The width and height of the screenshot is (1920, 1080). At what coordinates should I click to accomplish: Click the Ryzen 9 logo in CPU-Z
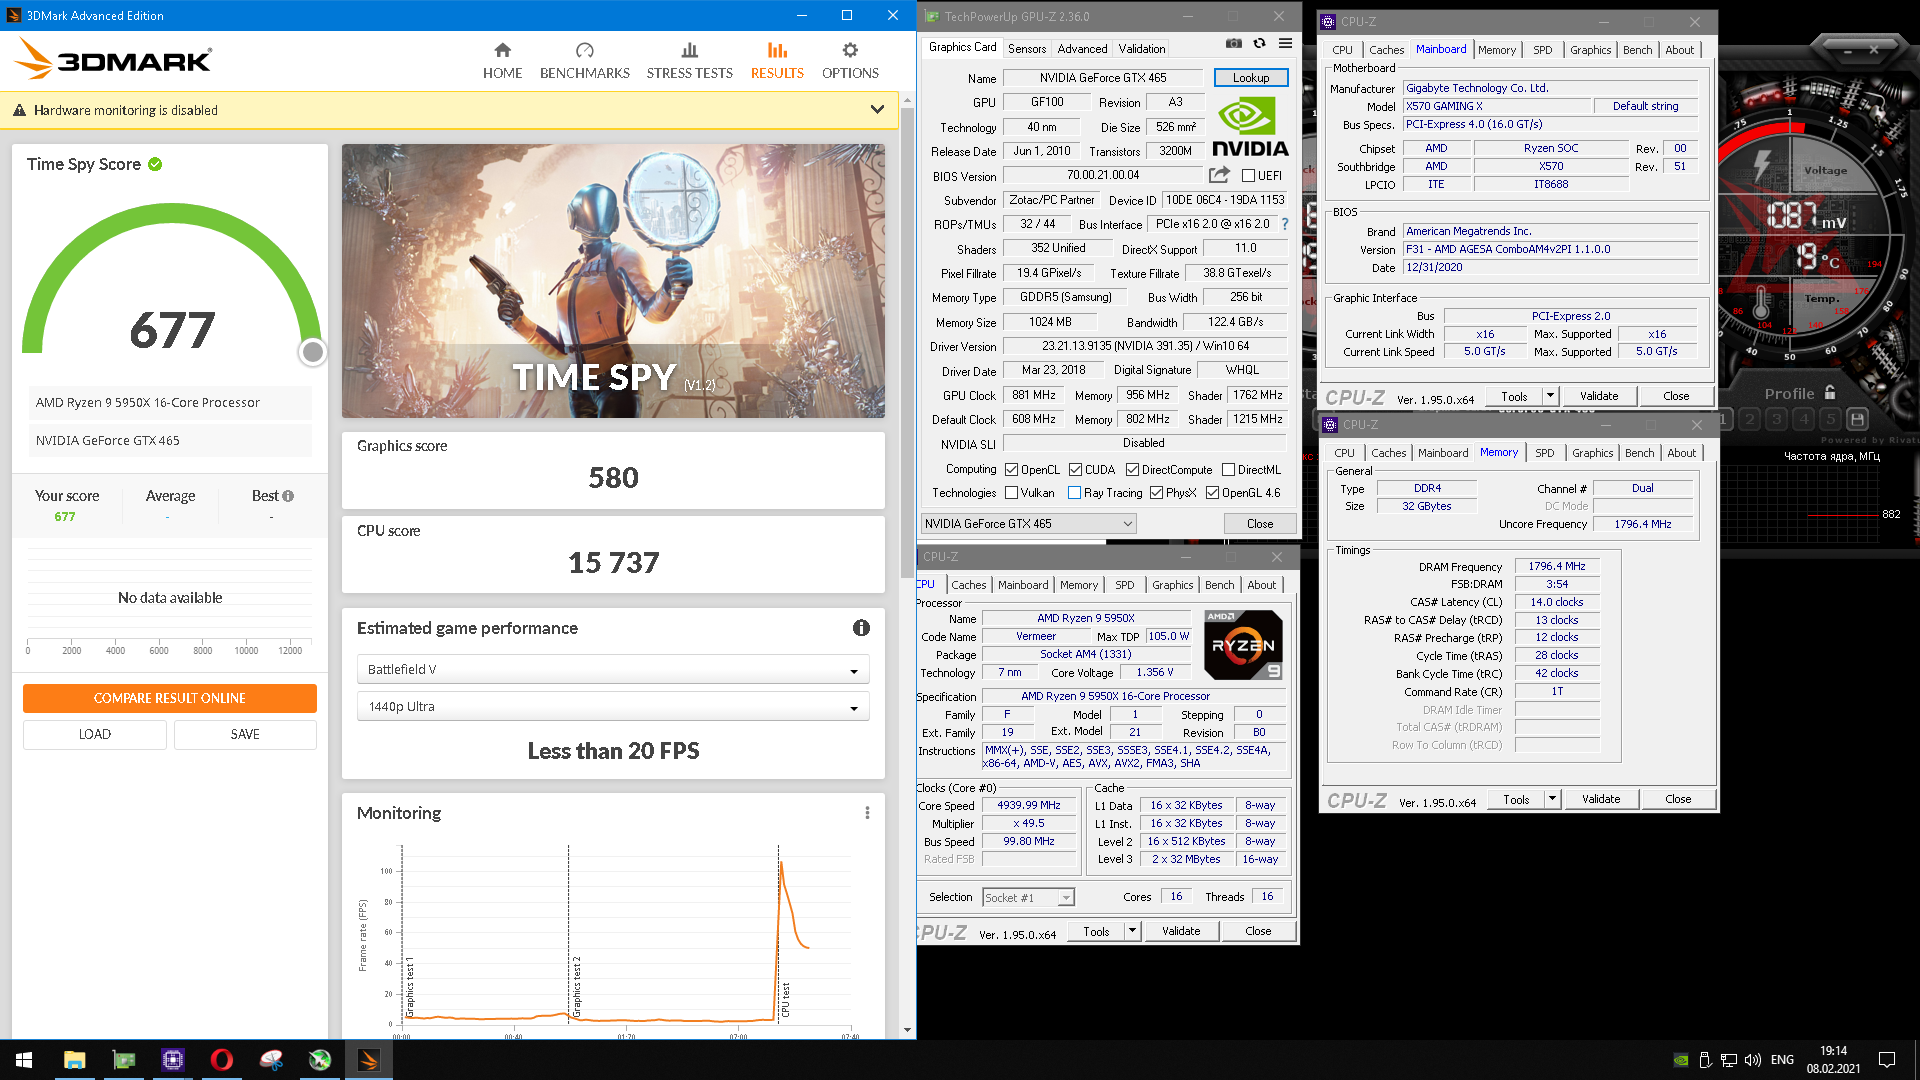pos(1243,644)
